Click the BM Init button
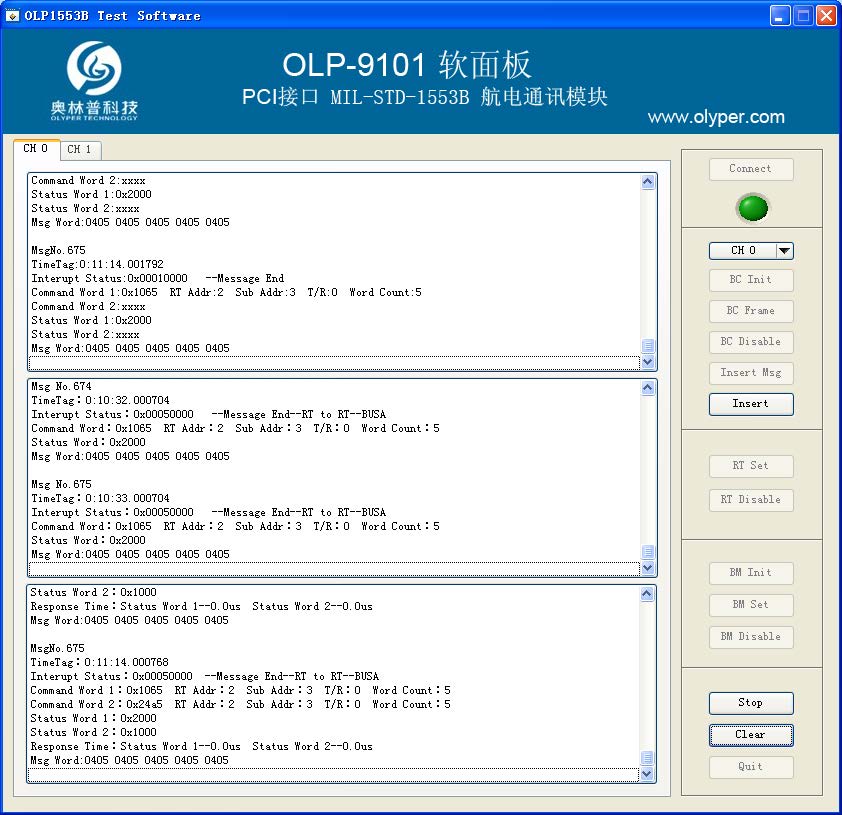The width and height of the screenshot is (842, 815). (751, 573)
